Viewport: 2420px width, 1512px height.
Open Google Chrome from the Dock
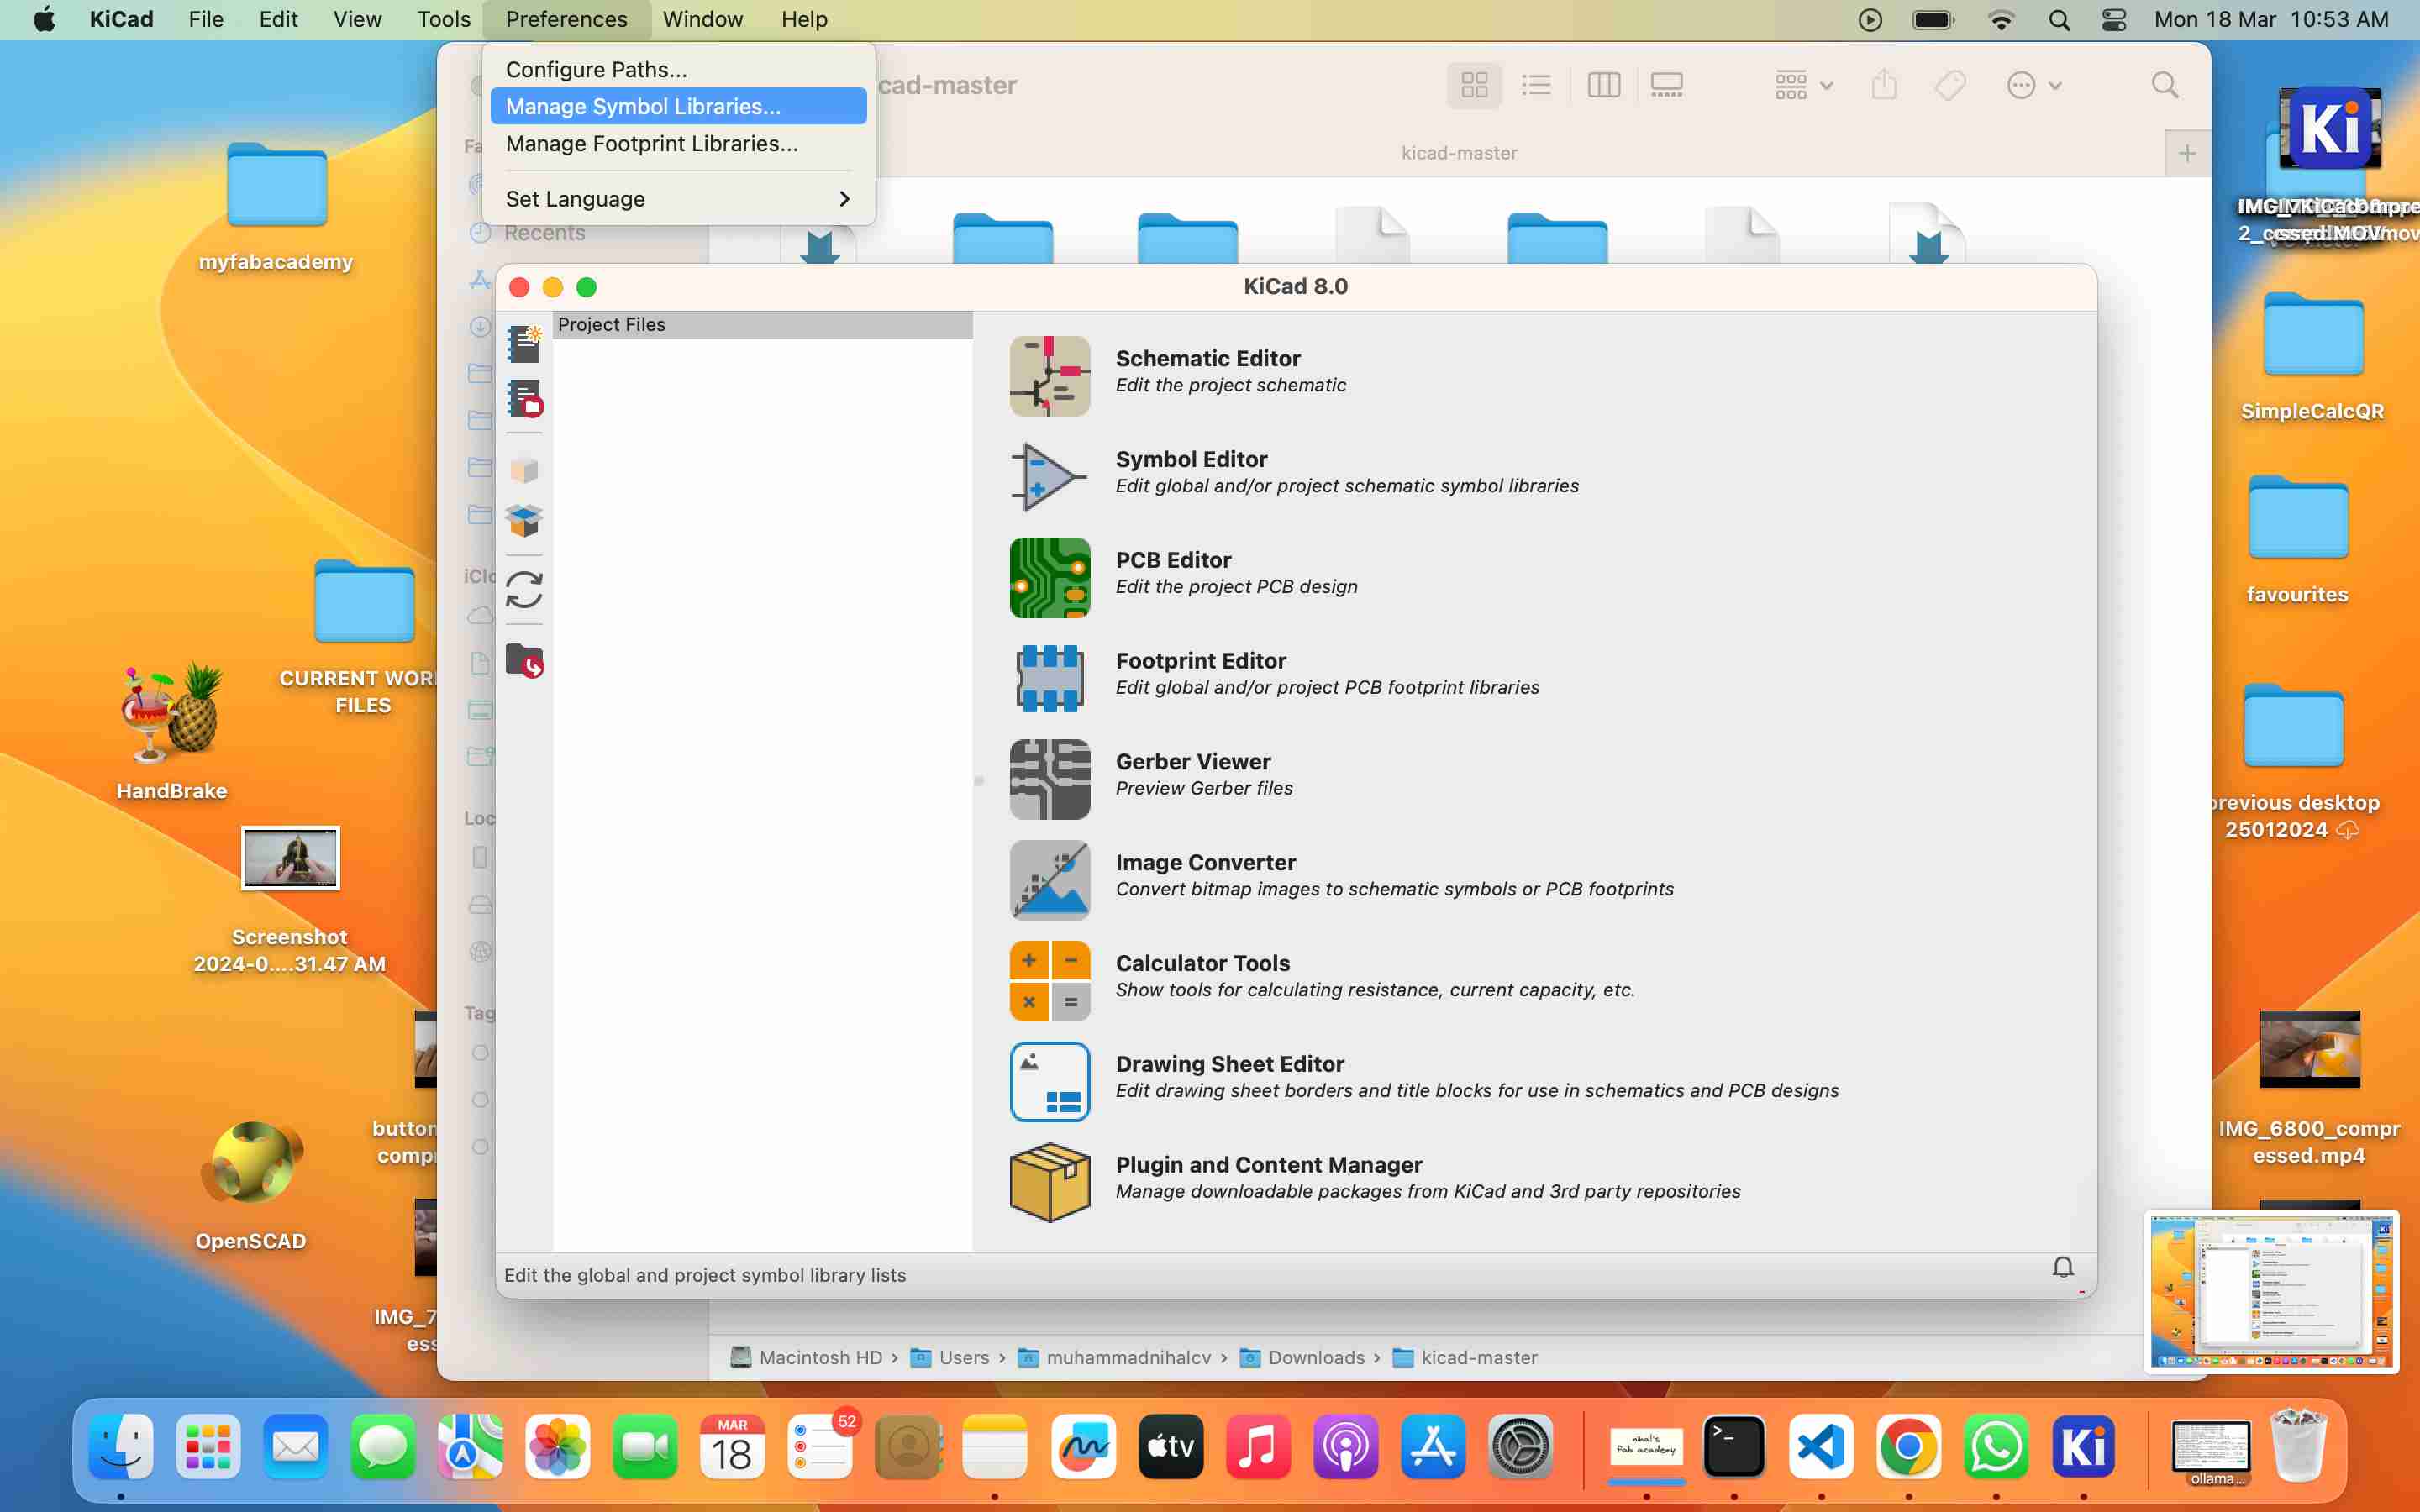click(x=1908, y=1446)
